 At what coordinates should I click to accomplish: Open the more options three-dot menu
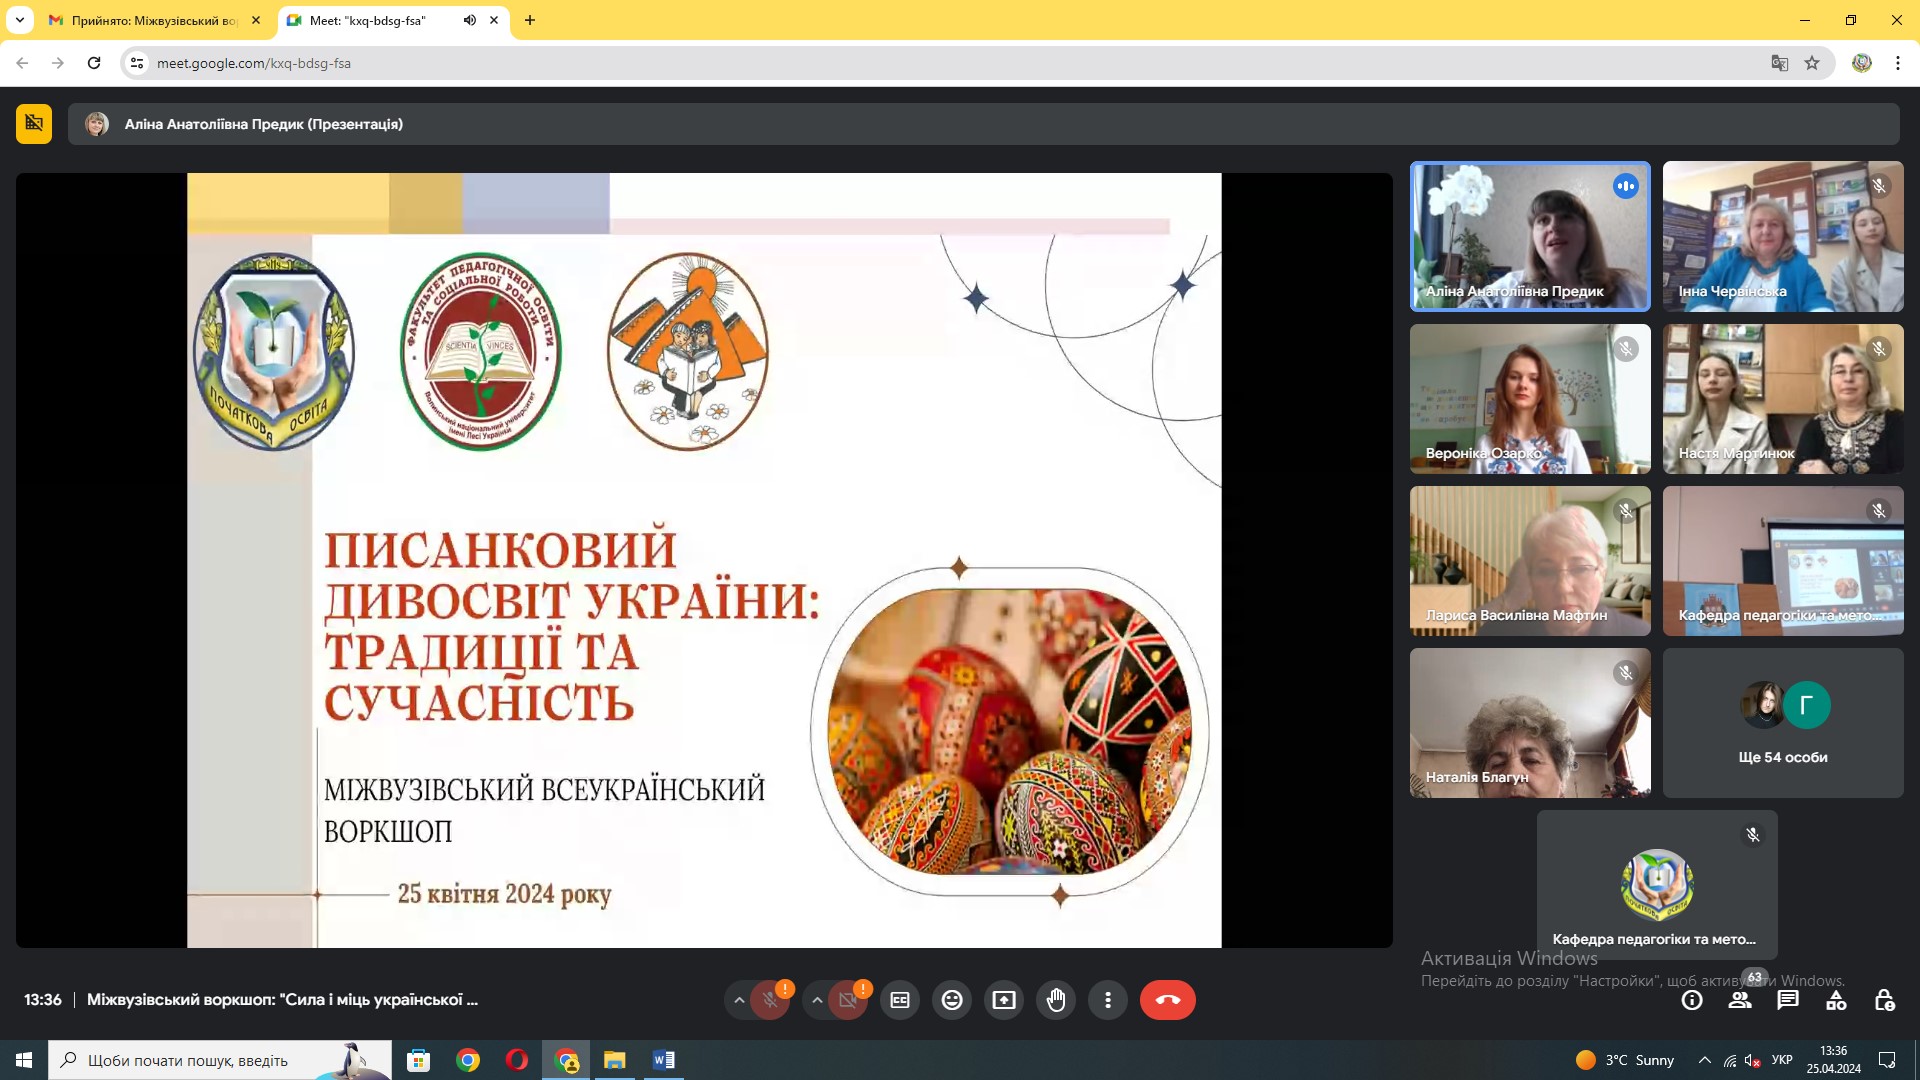click(1108, 1000)
